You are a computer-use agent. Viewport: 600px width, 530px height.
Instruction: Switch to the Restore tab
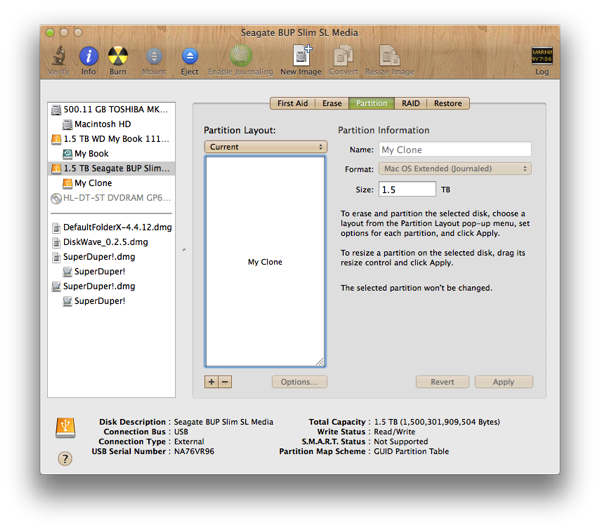448,103
